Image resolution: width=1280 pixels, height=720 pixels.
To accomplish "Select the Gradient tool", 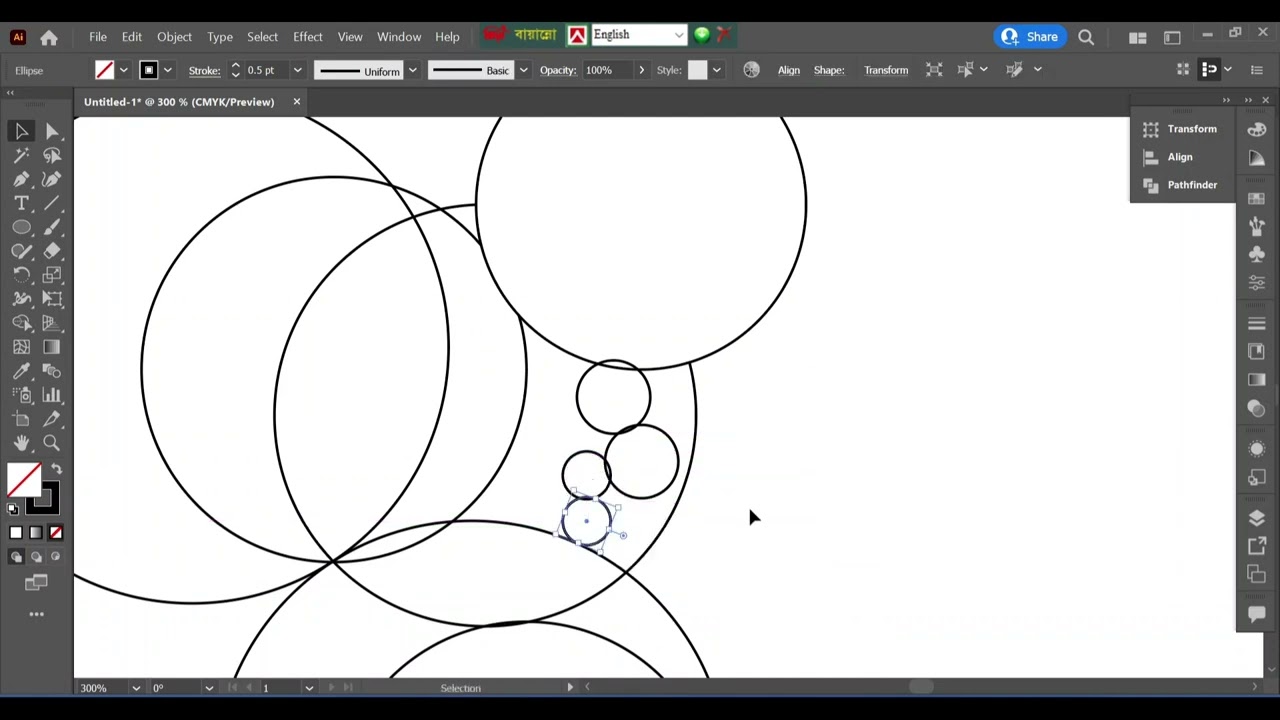I will [52, 347].
